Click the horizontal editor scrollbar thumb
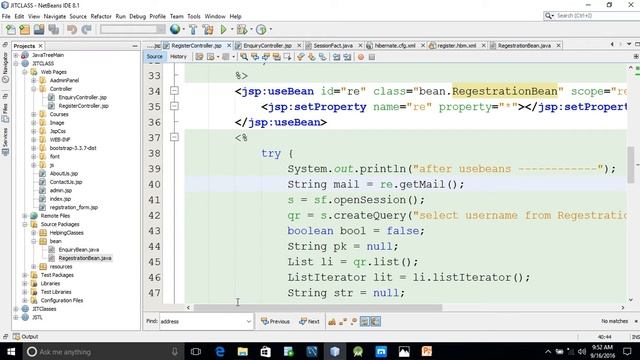 coord(318,307)
